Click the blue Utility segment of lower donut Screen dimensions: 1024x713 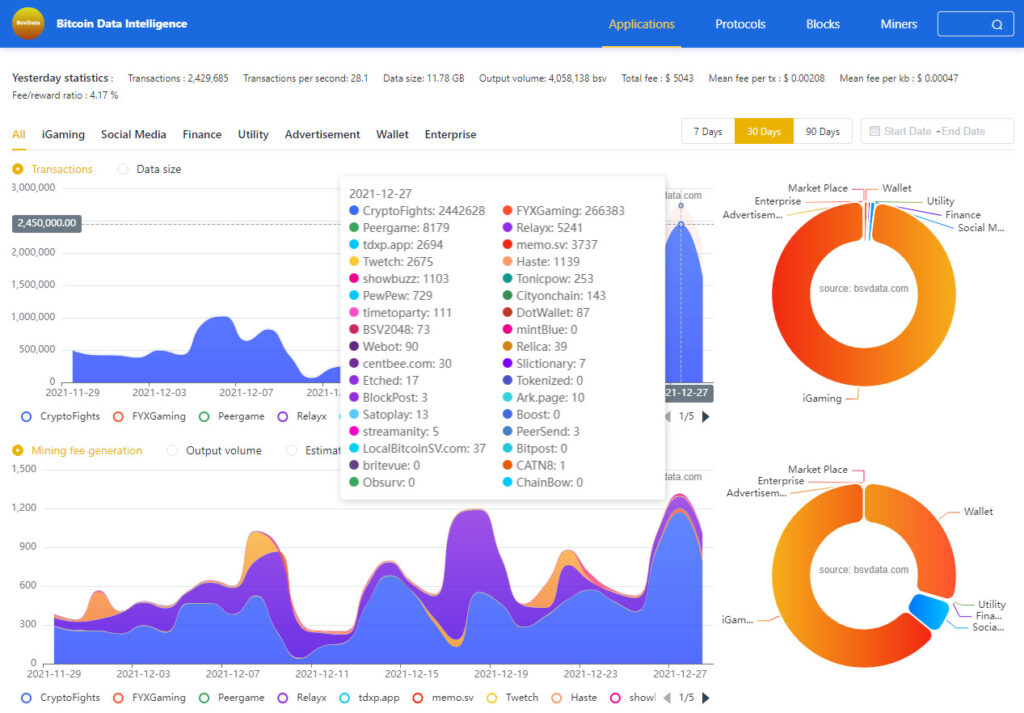[x=929, y=611]
